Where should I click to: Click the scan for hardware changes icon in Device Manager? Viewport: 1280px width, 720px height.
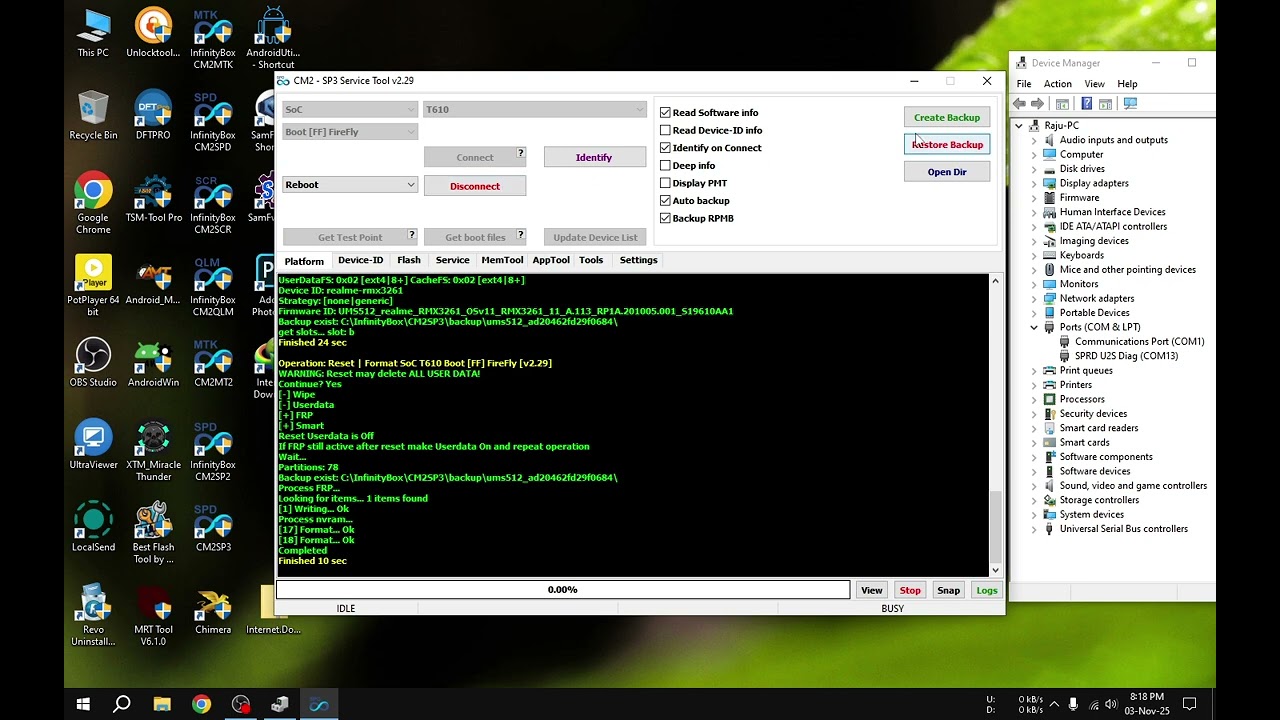coord(1130,104)
